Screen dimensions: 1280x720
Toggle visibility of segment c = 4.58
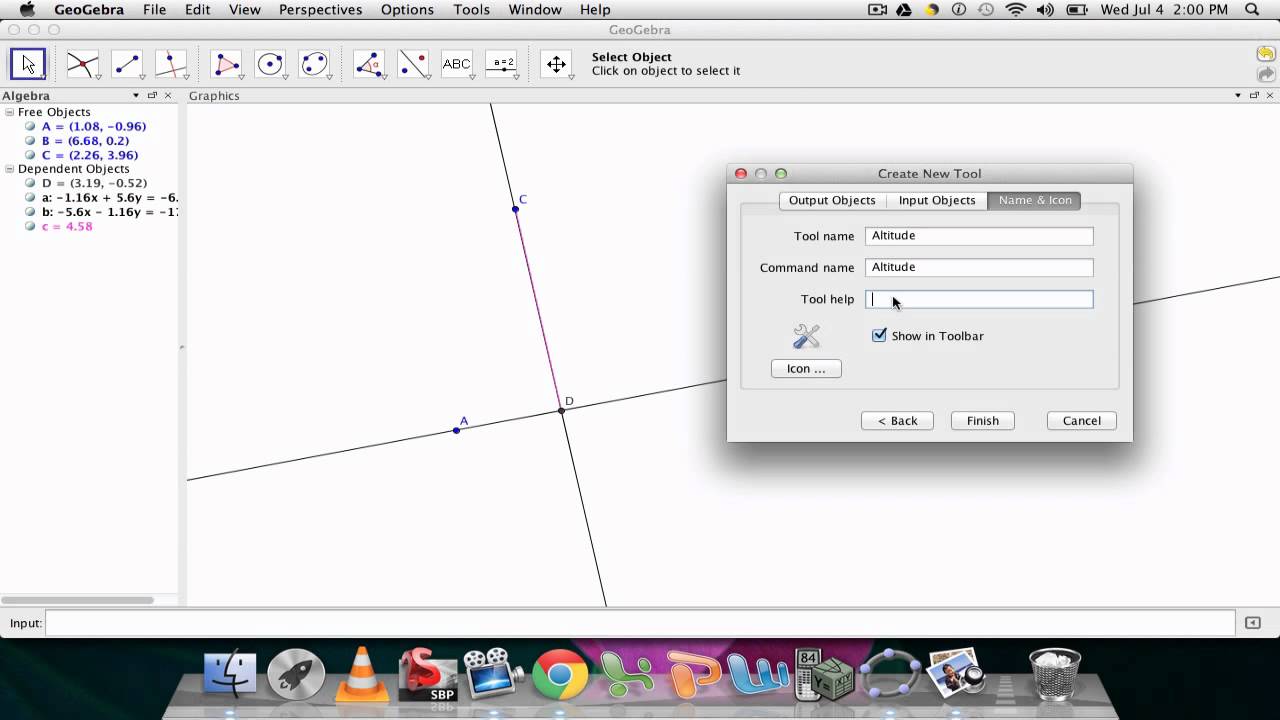click(x=31, y=226)
